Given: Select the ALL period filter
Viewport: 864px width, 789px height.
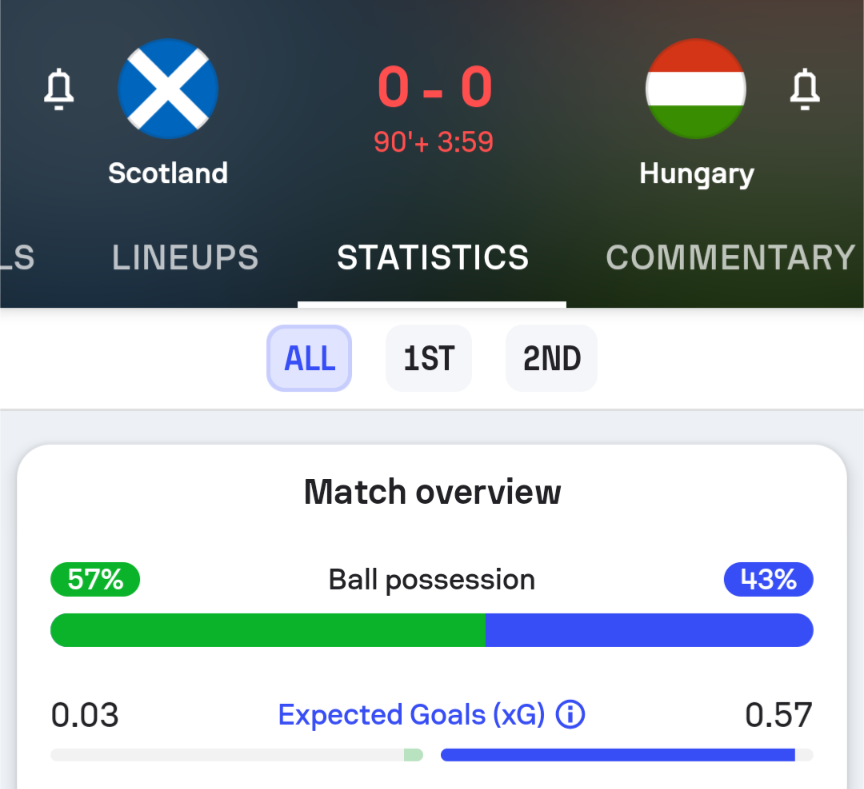Looking at the screenshot, I should pos(309,358).
